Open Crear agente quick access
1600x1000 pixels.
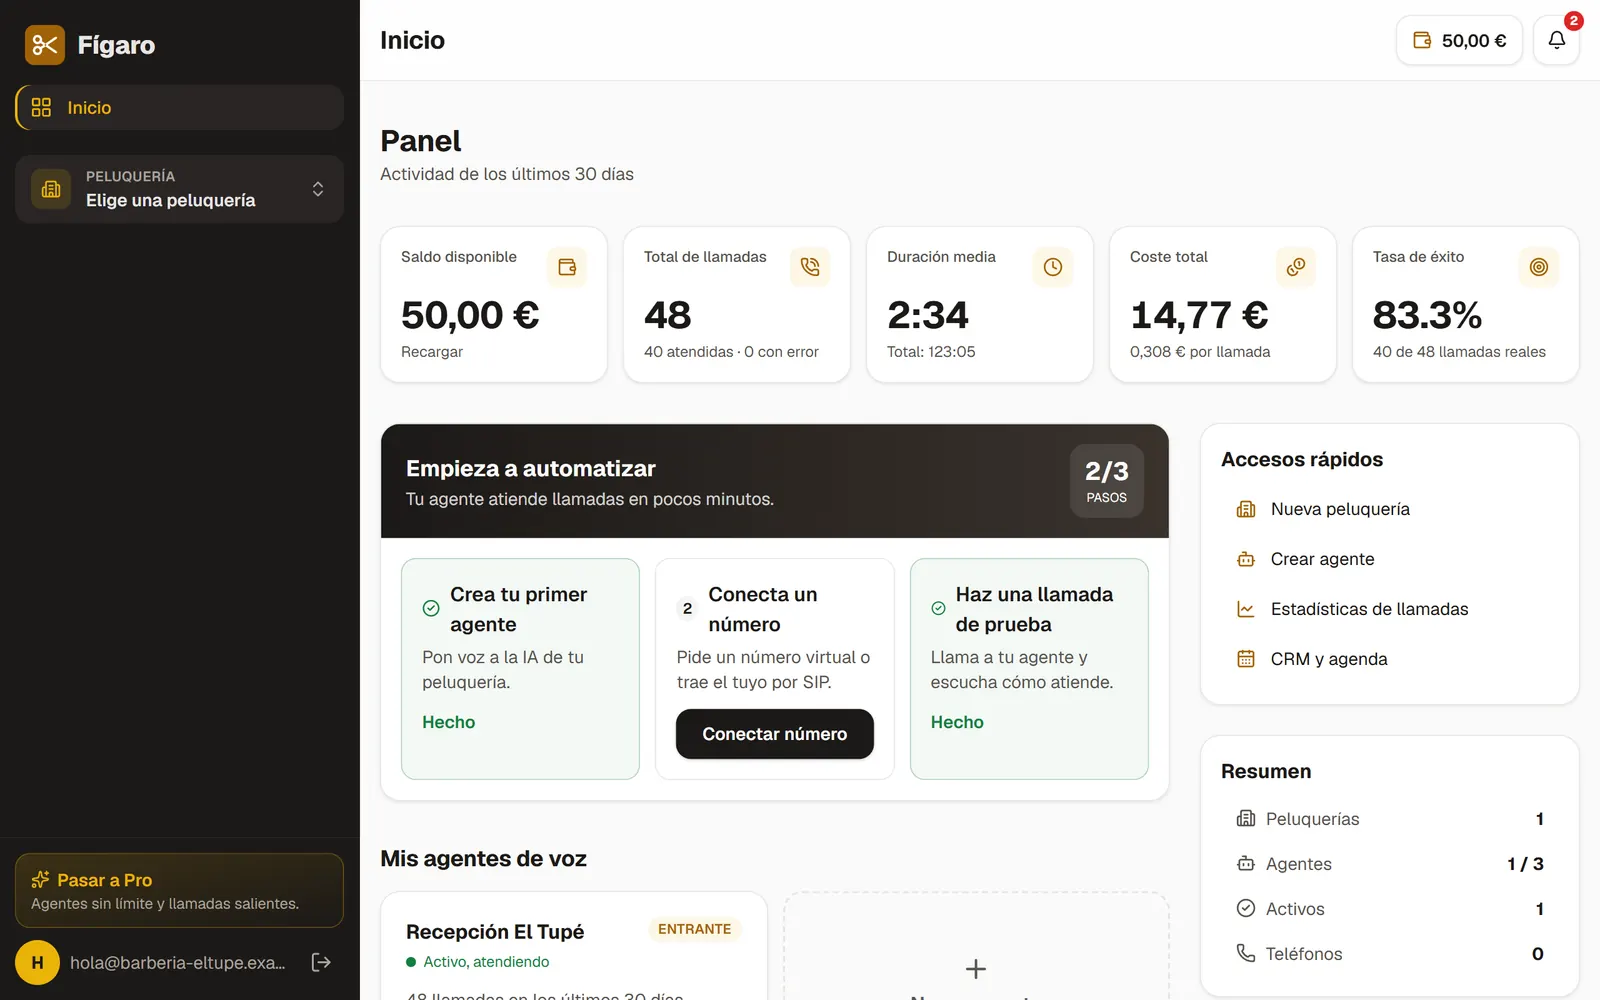tap(1390, 559)
